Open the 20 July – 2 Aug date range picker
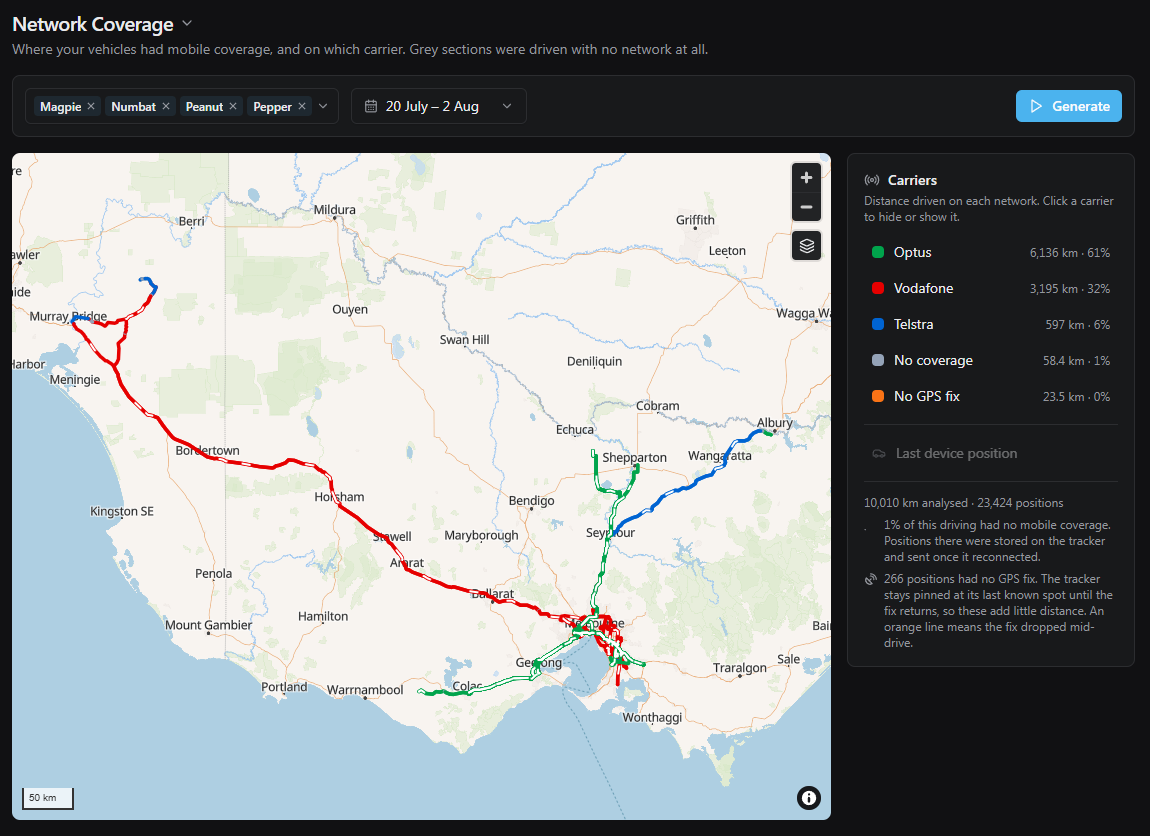Image resolution: width=1150 pixels, height=836 pixels. [439, 106]
